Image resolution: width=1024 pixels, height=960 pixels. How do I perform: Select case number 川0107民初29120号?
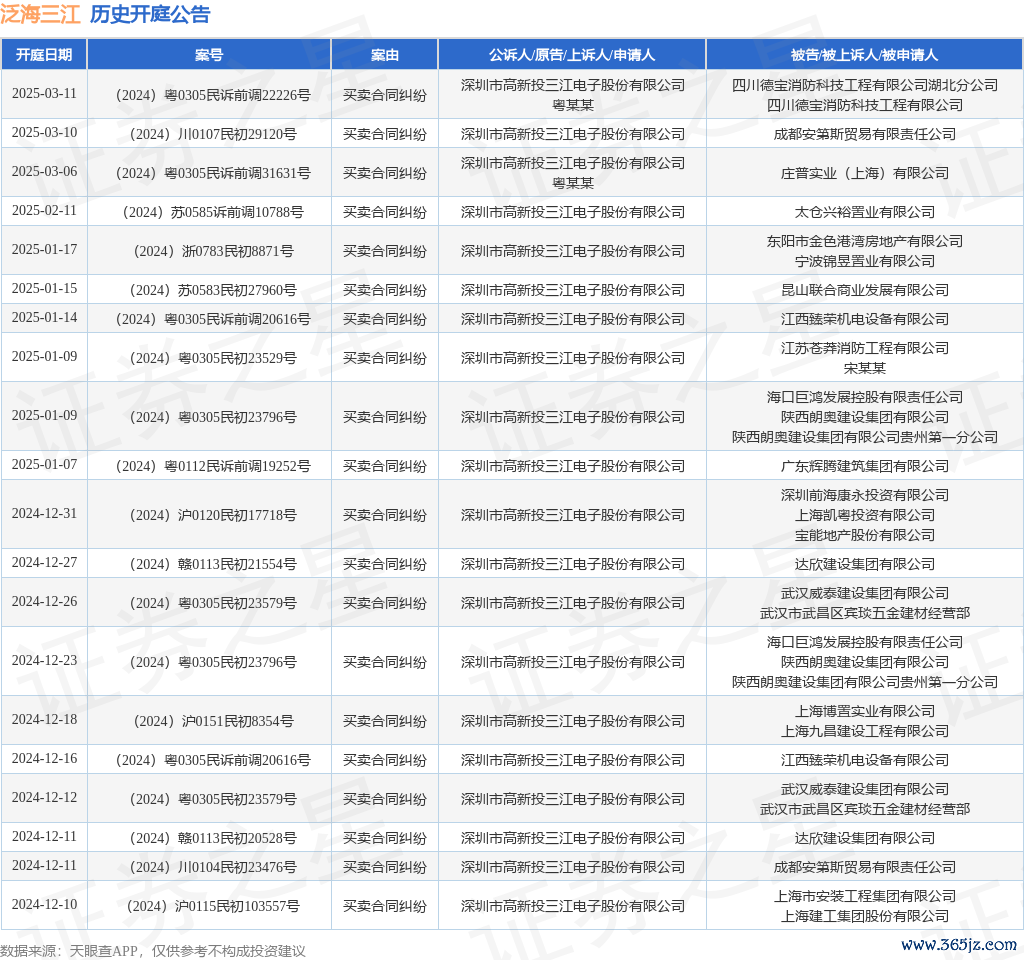tap(213, 134)
